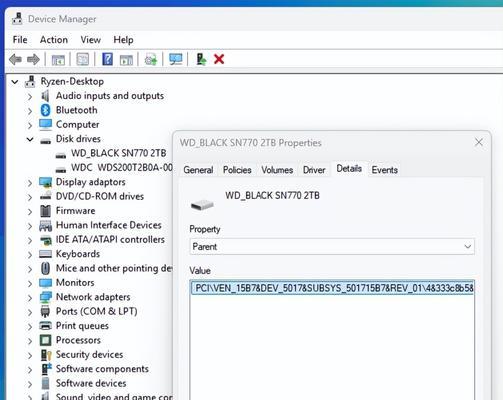This screenshot has height=400, width=503.
Task: Expand the Bluetooth category
Action: tap(30, 110)
